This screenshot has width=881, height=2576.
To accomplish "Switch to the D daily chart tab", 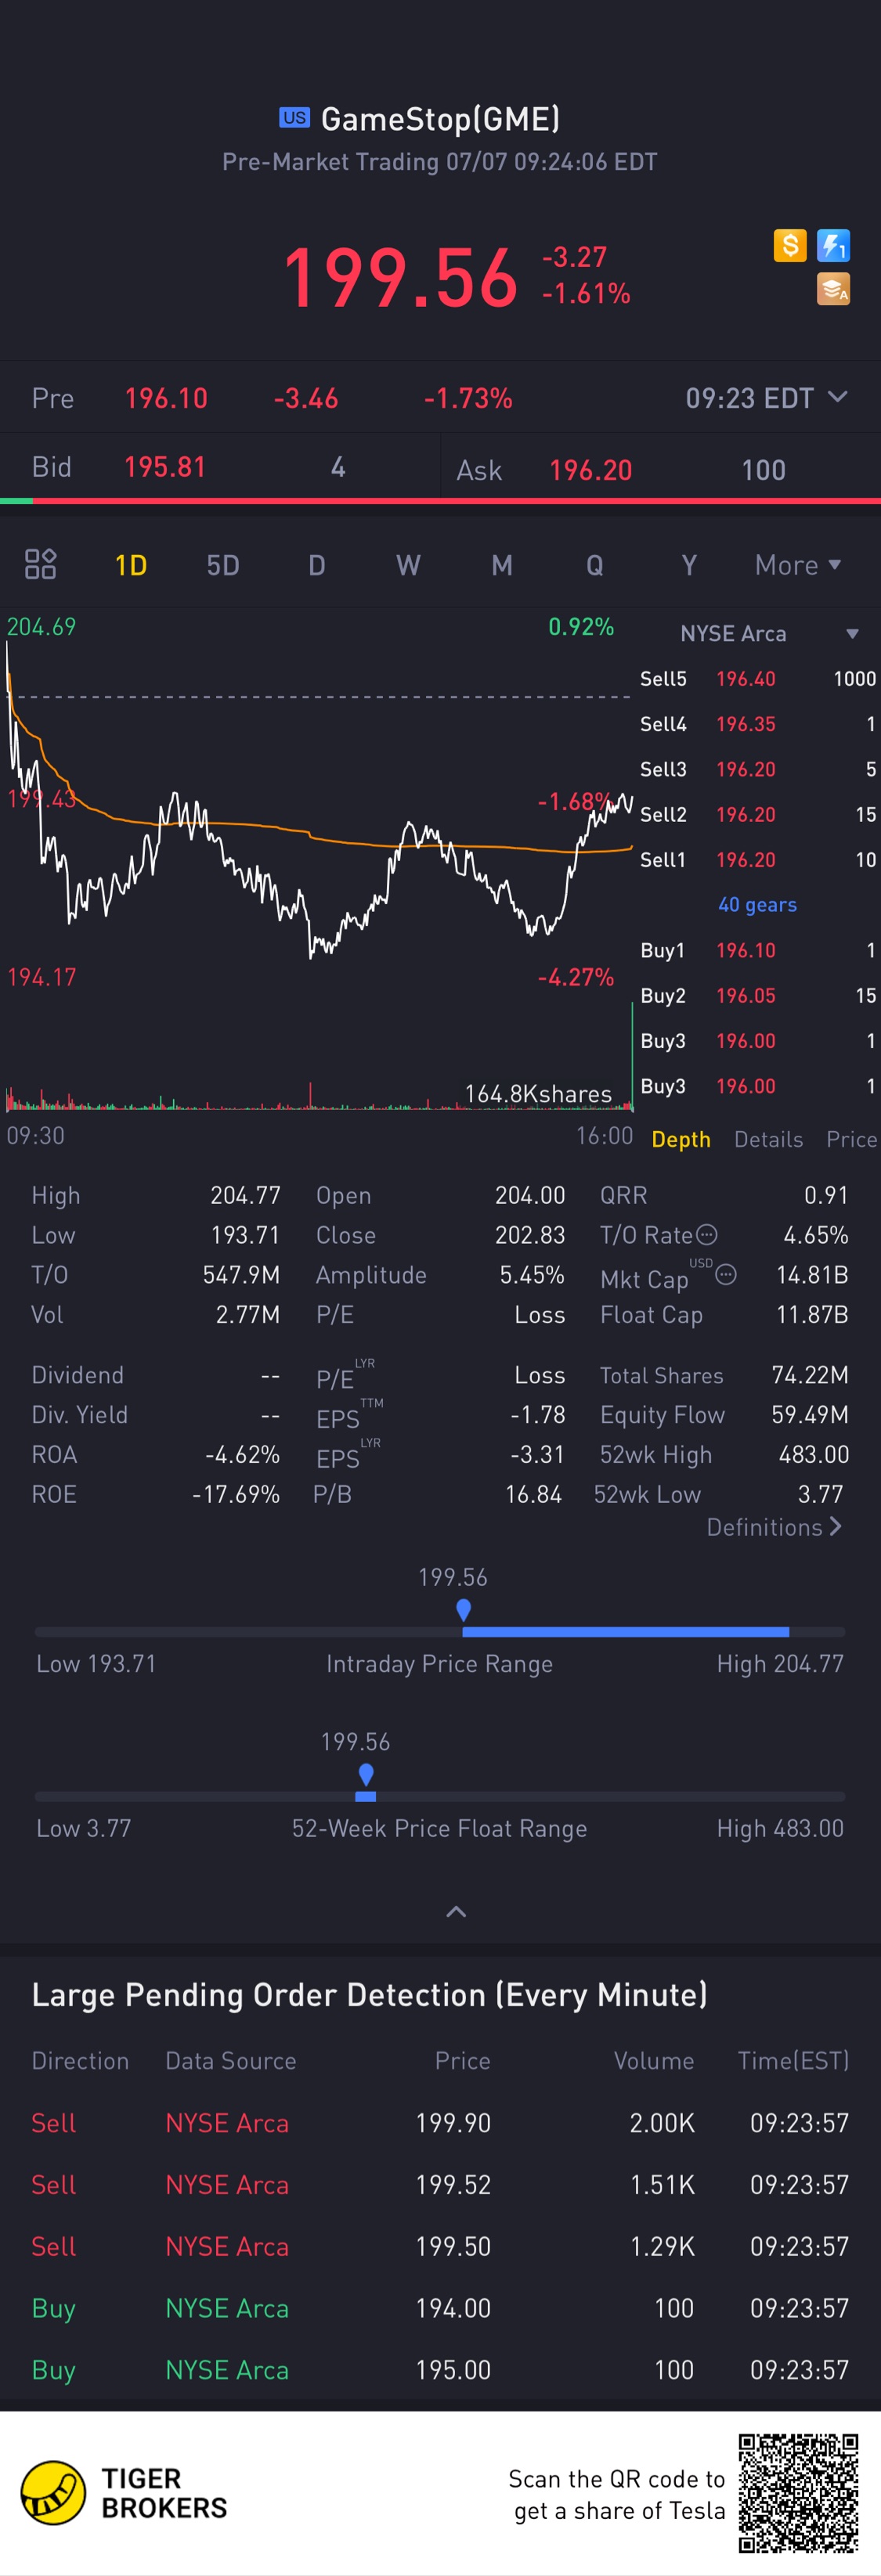I will tap(316, 565).
